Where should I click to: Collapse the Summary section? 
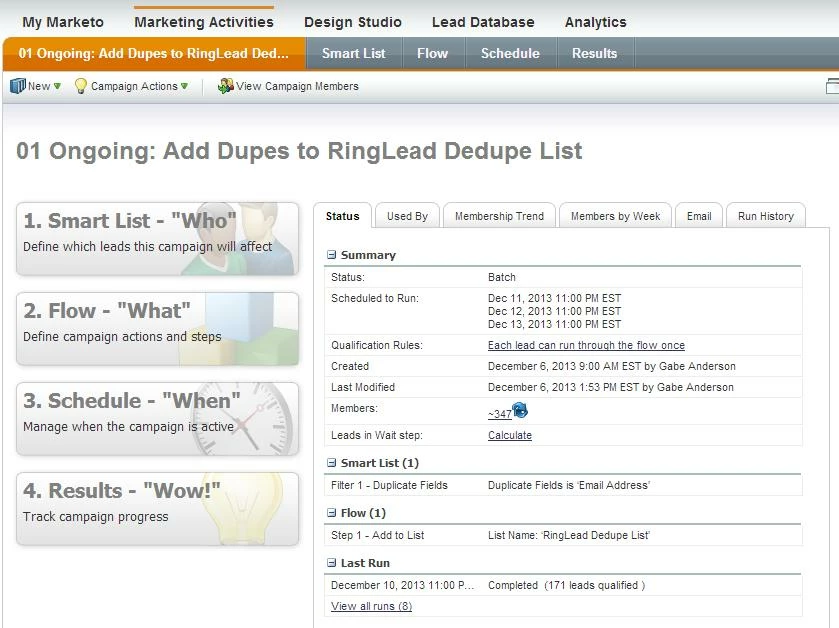tap(331, 255)
